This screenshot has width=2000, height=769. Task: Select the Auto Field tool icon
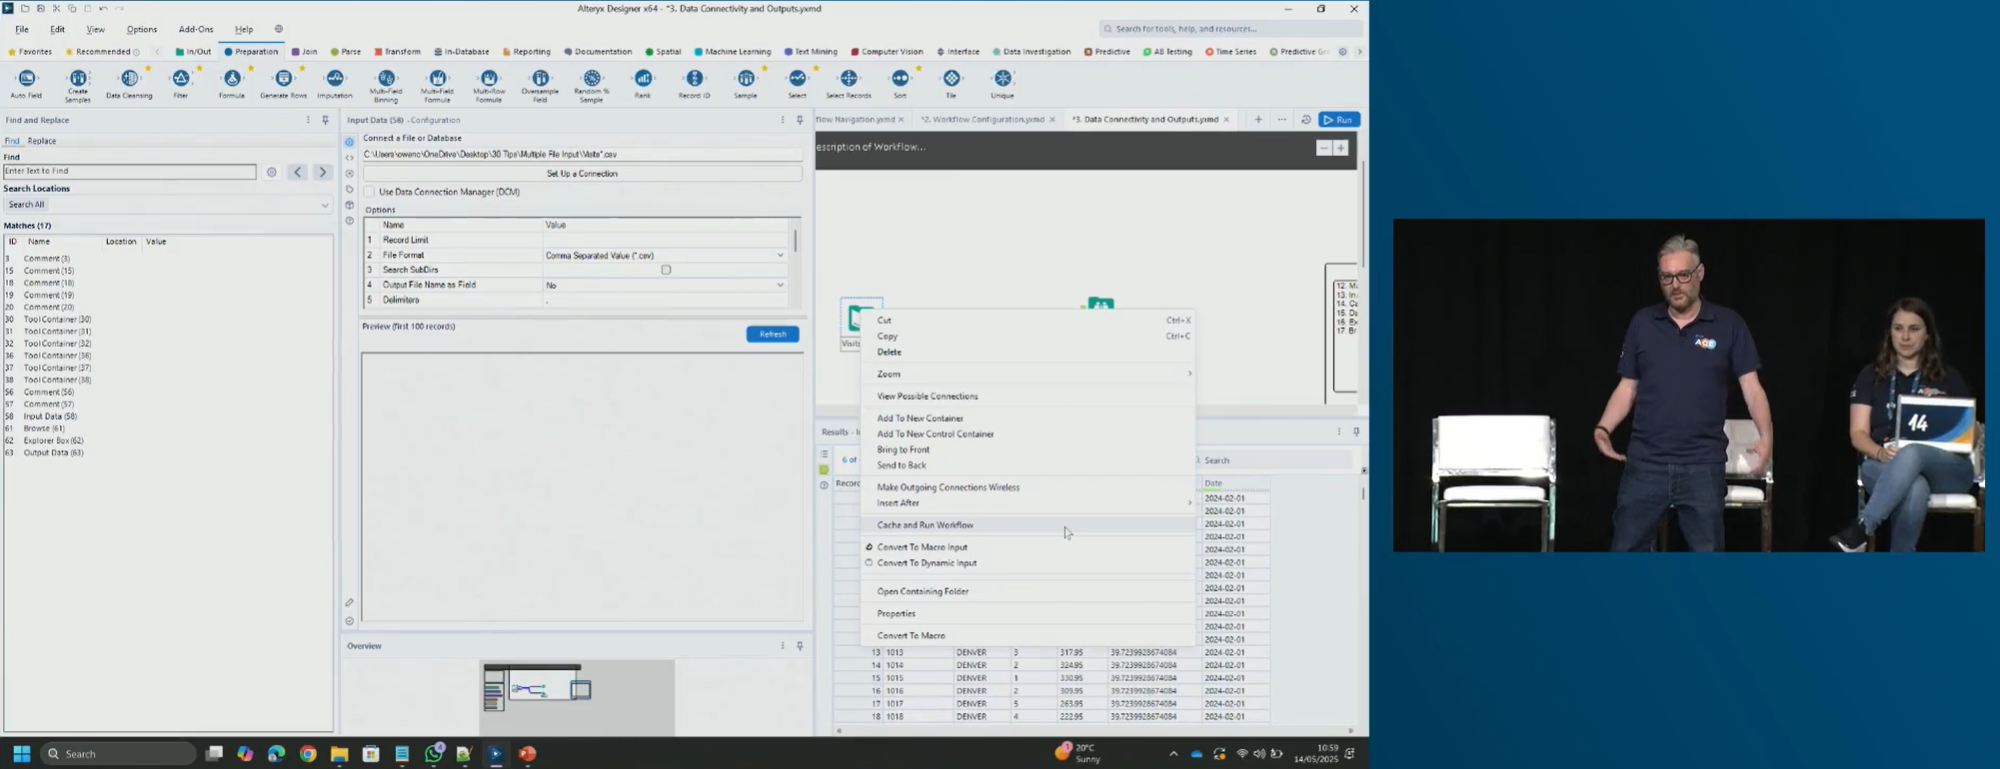coord(26,79)
